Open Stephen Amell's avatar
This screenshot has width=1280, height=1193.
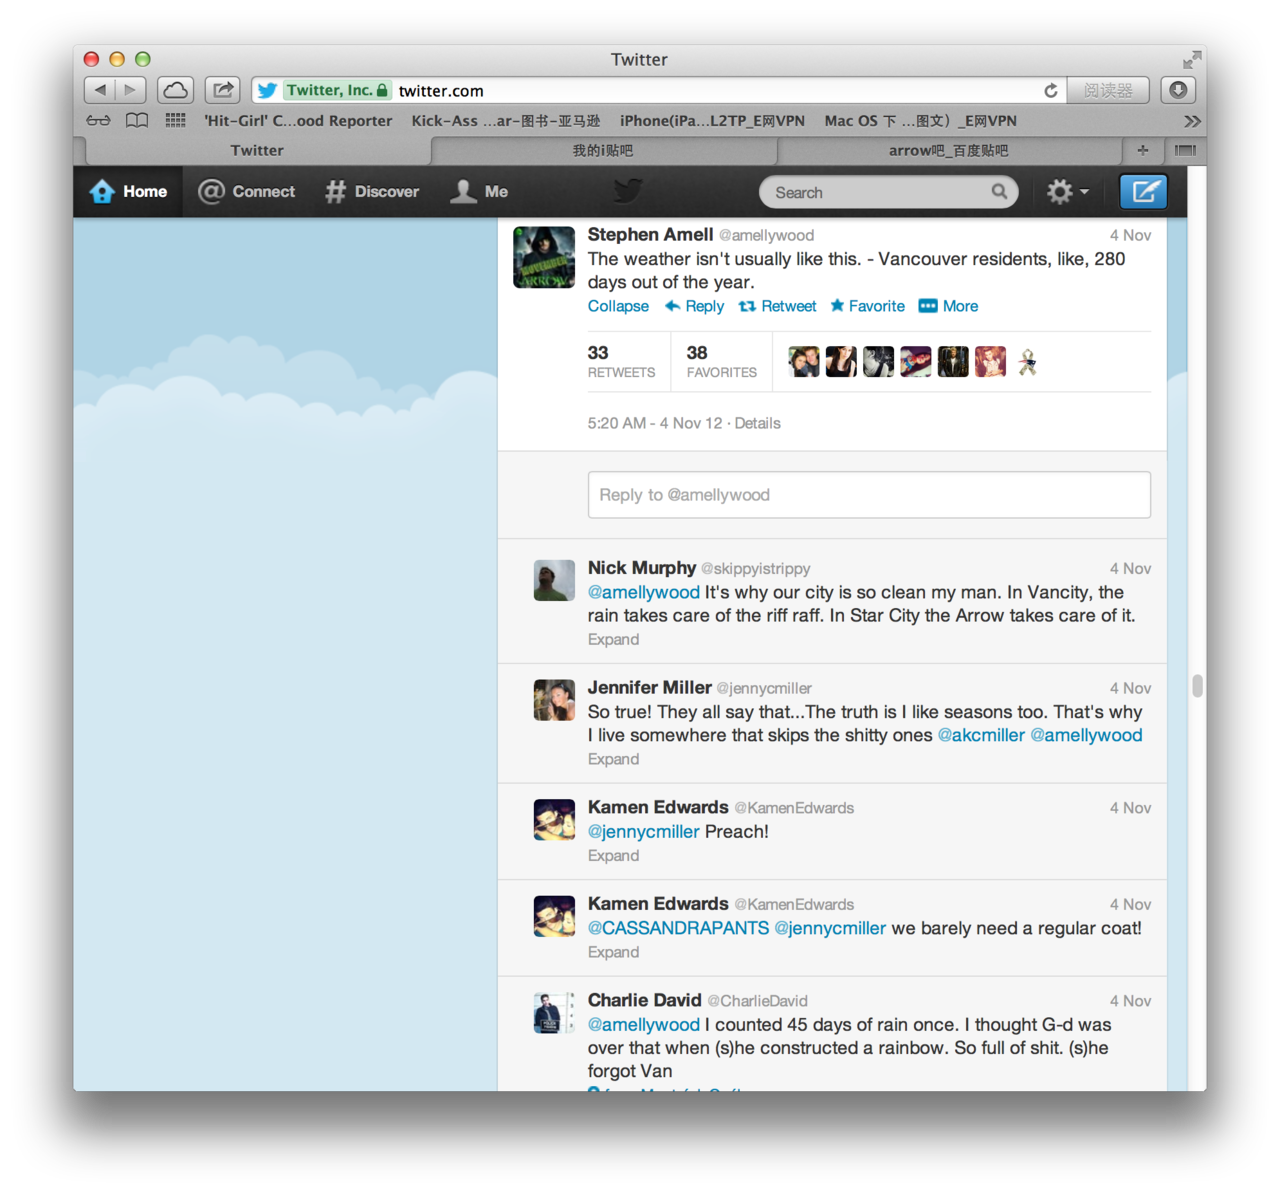pos(544,257)
